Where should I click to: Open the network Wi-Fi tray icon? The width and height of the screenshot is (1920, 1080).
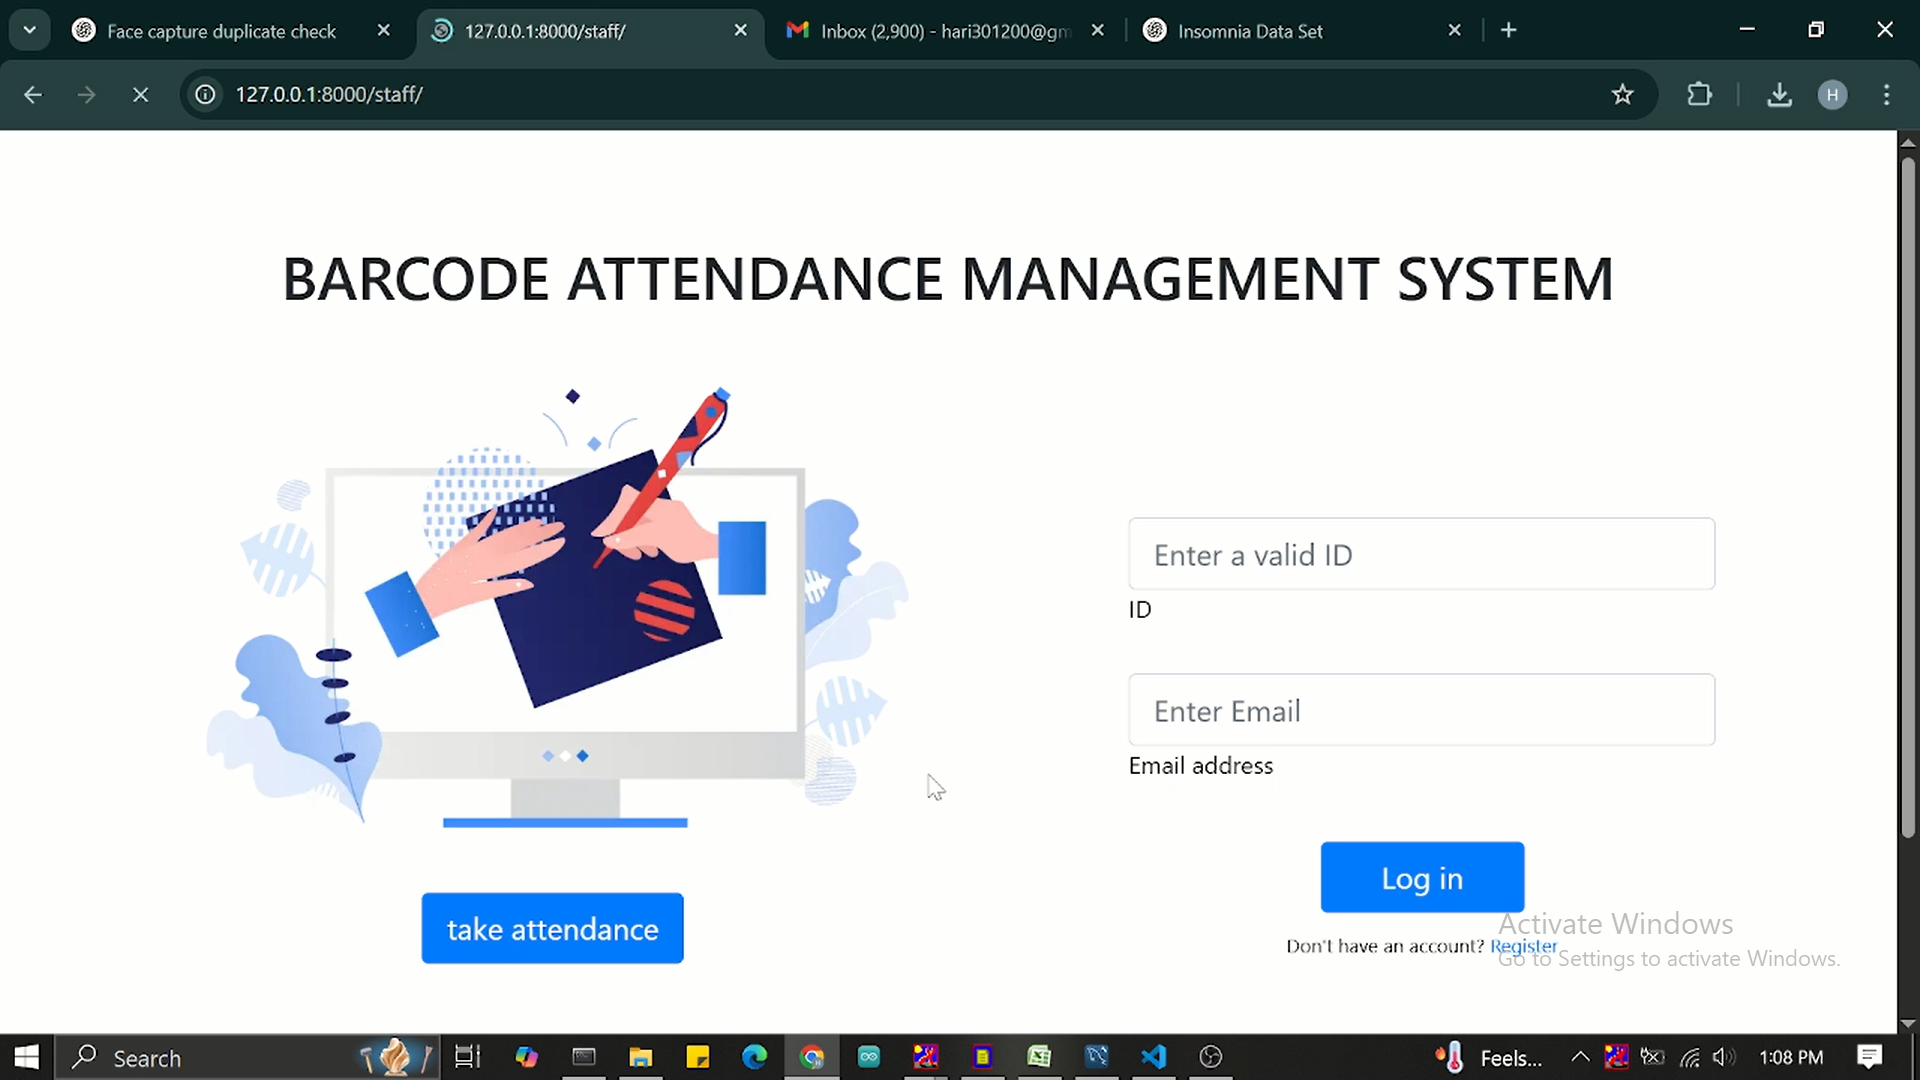(x=1689, y=1057)
